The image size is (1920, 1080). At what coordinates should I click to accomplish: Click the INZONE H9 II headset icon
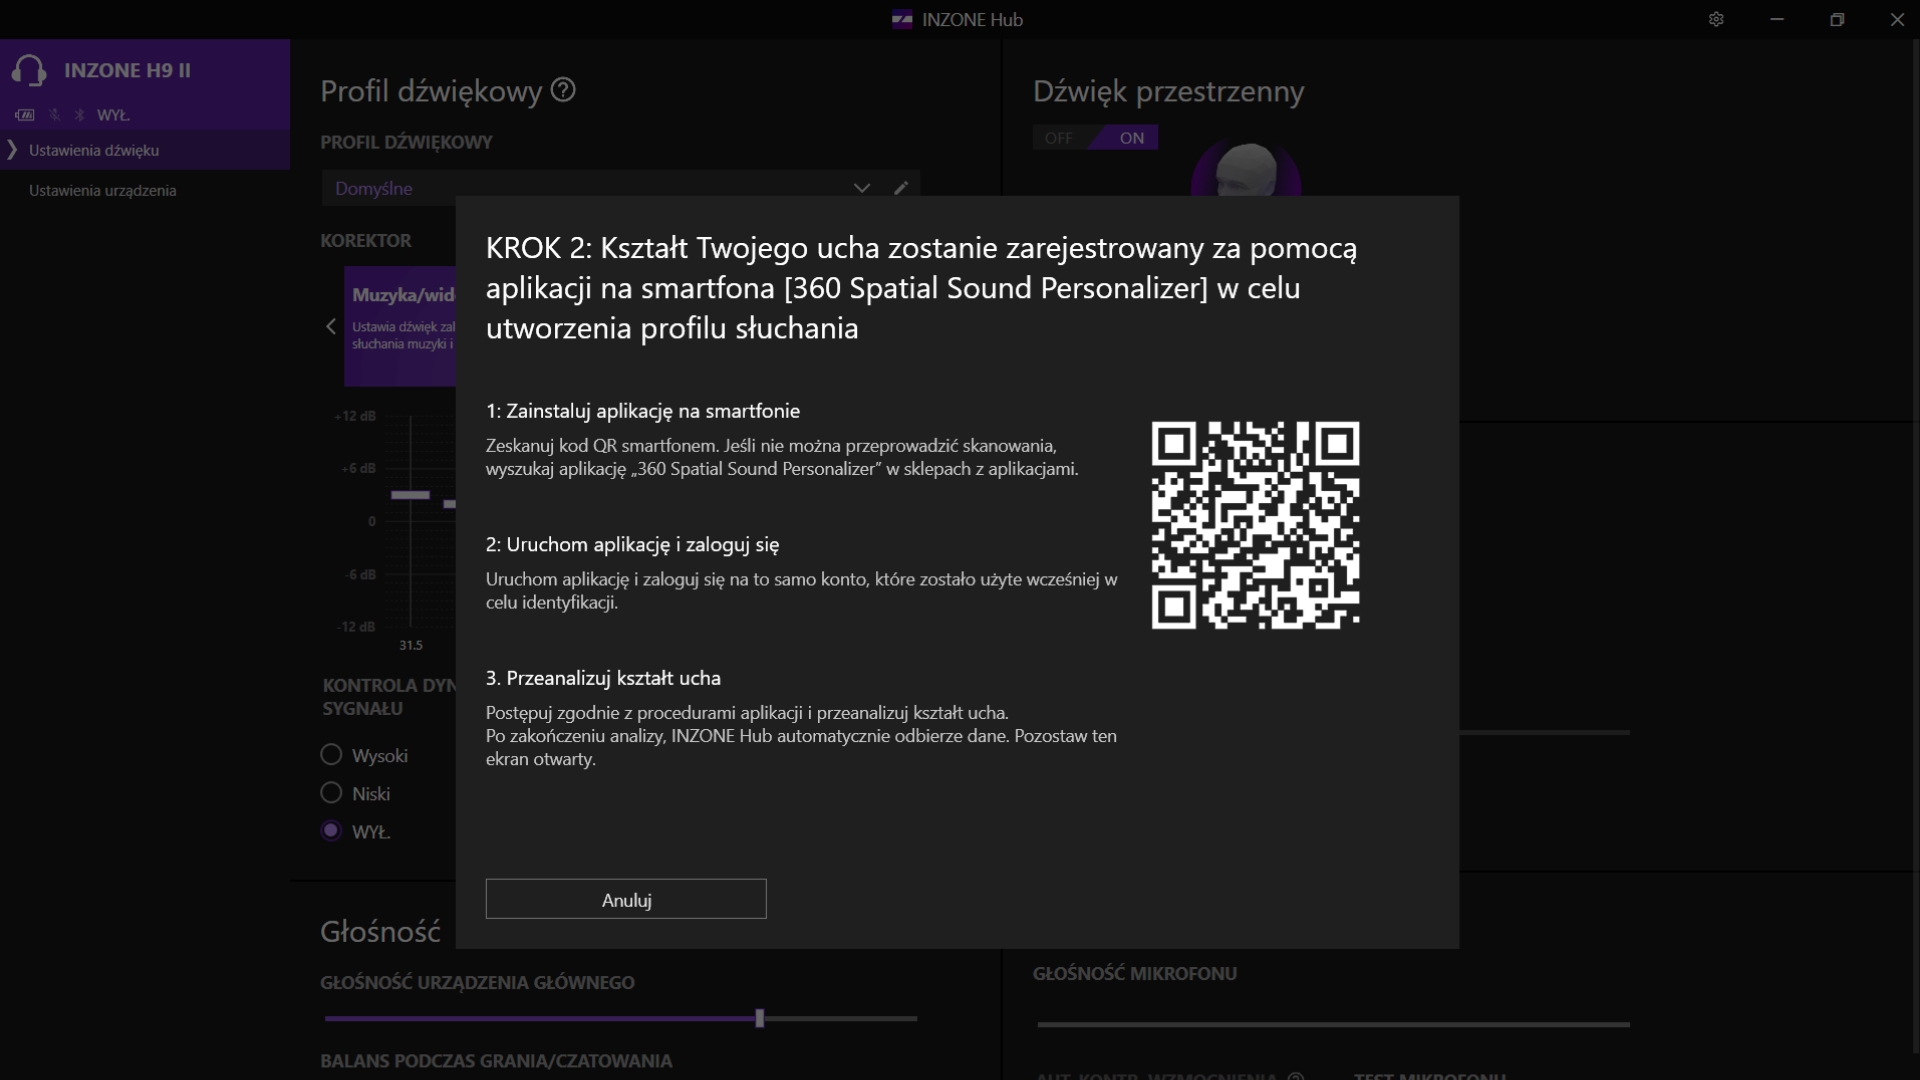click(x=29, y=71)
